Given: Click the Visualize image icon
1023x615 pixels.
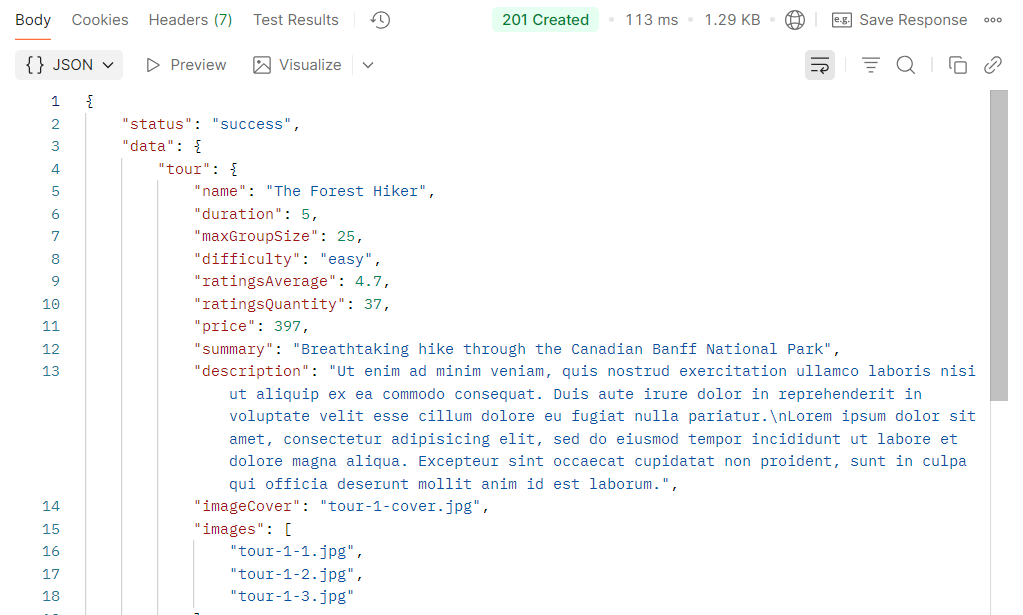Looking at the screenshot, I should tap(262, 65).
